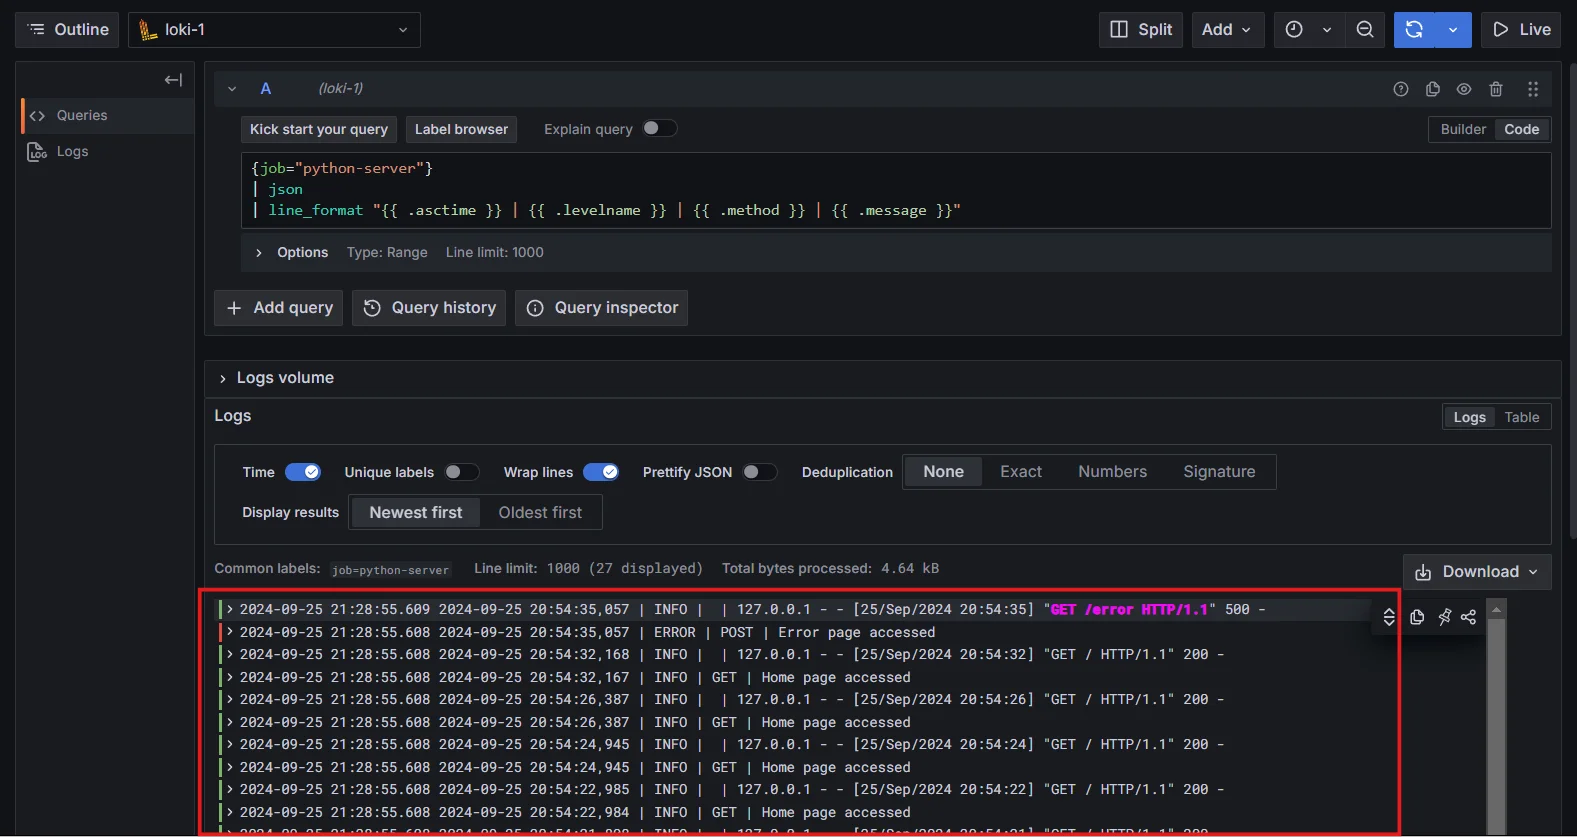Screen dimensions: 1577x837
Task: Select Oldest first display order
Action: click(540, 512)
